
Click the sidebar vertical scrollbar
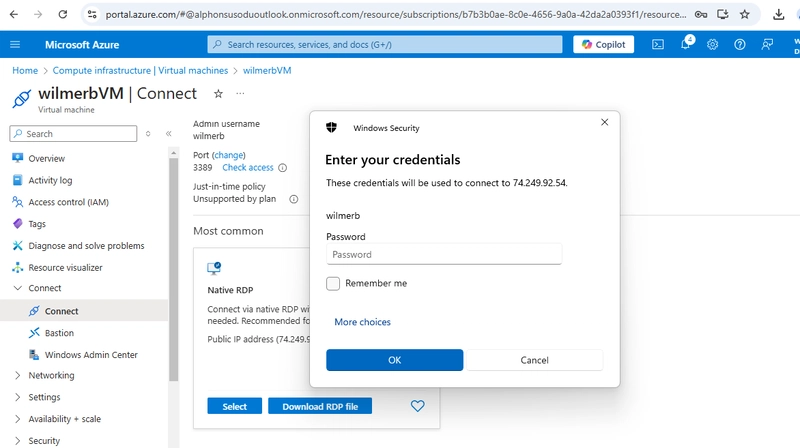coord(174,269)
